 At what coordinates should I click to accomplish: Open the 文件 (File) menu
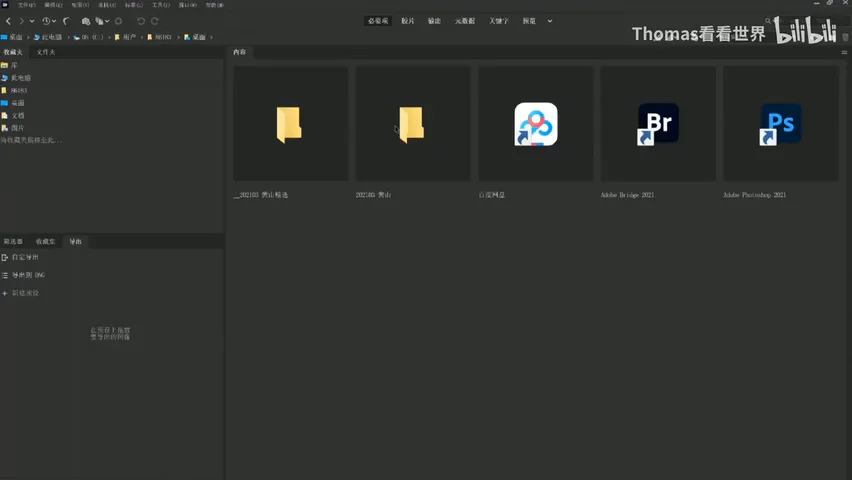[x=27, y=5]
